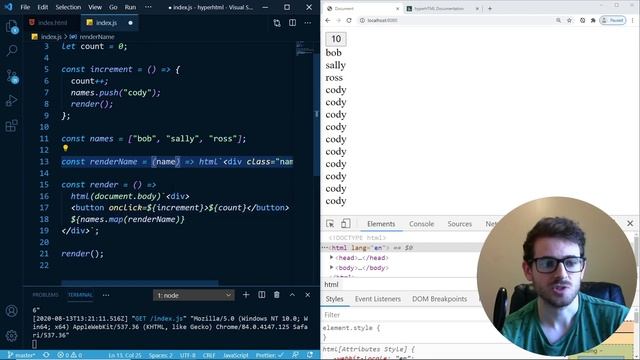
Task: Open the Run menu
Action: coord(130,7)
